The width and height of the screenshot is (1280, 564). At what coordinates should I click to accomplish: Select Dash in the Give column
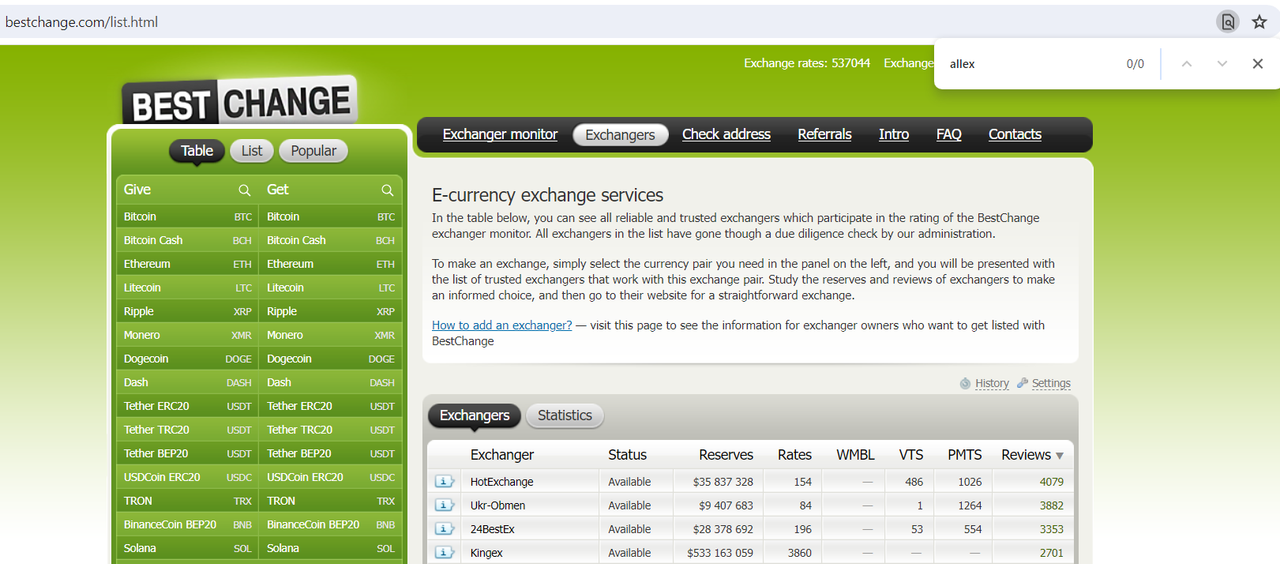coord(188,383)
